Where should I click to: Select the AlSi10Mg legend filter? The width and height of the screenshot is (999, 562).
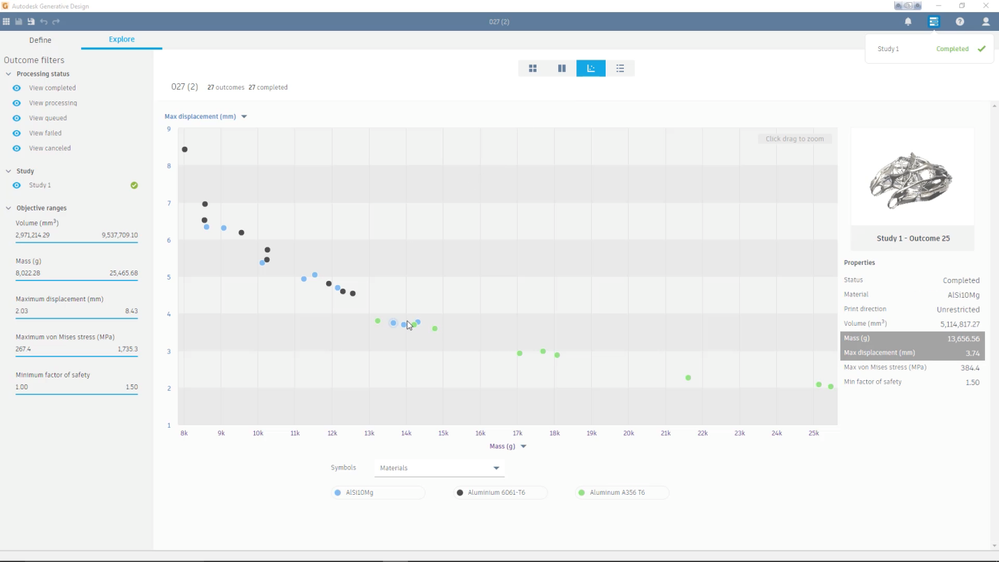(378, 493)
